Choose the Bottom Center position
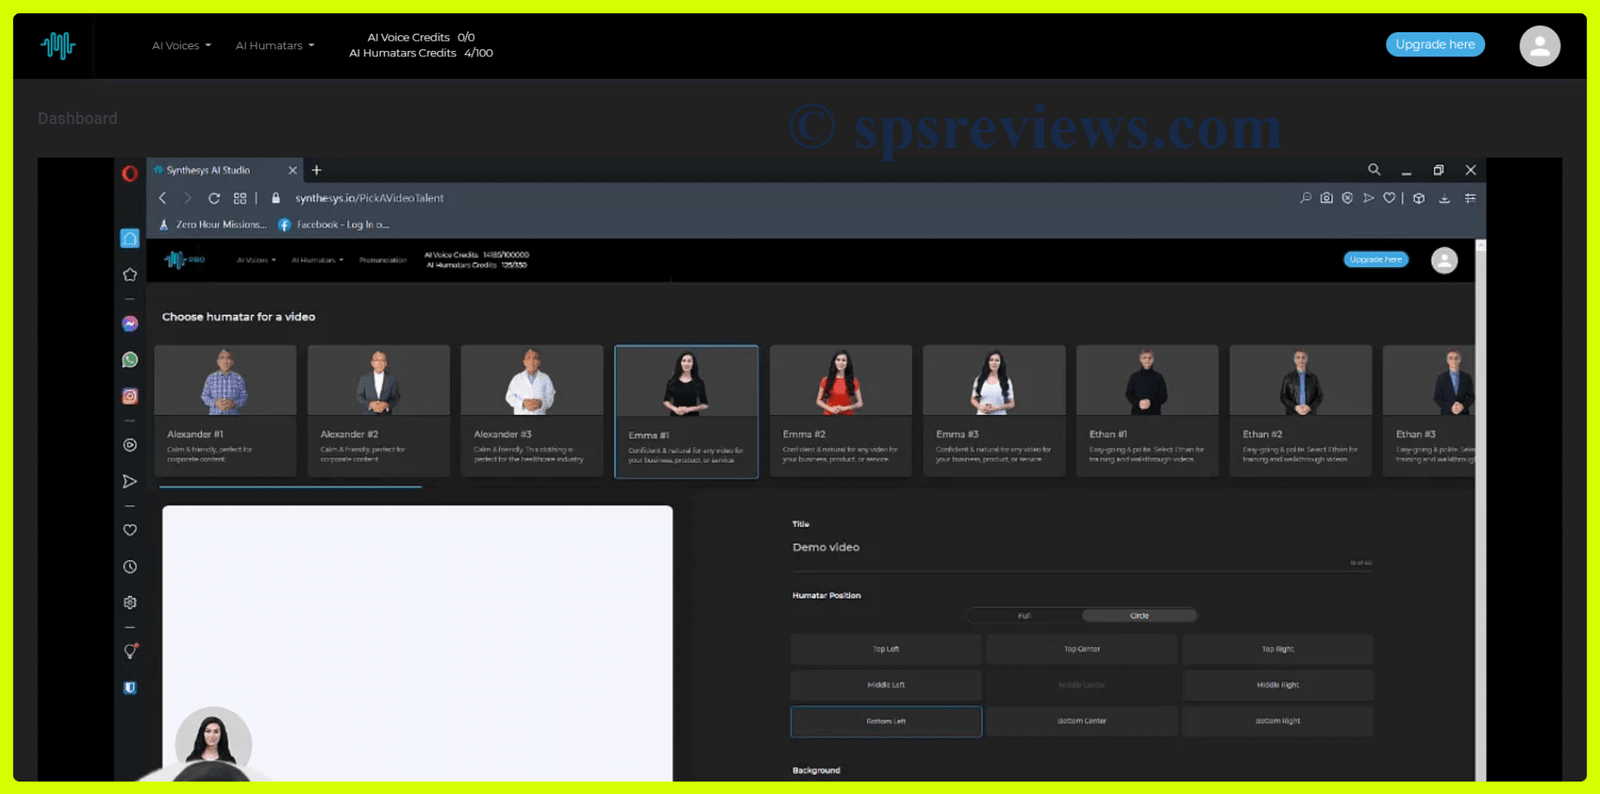 pyautogui.click(x=1082, y=721)
